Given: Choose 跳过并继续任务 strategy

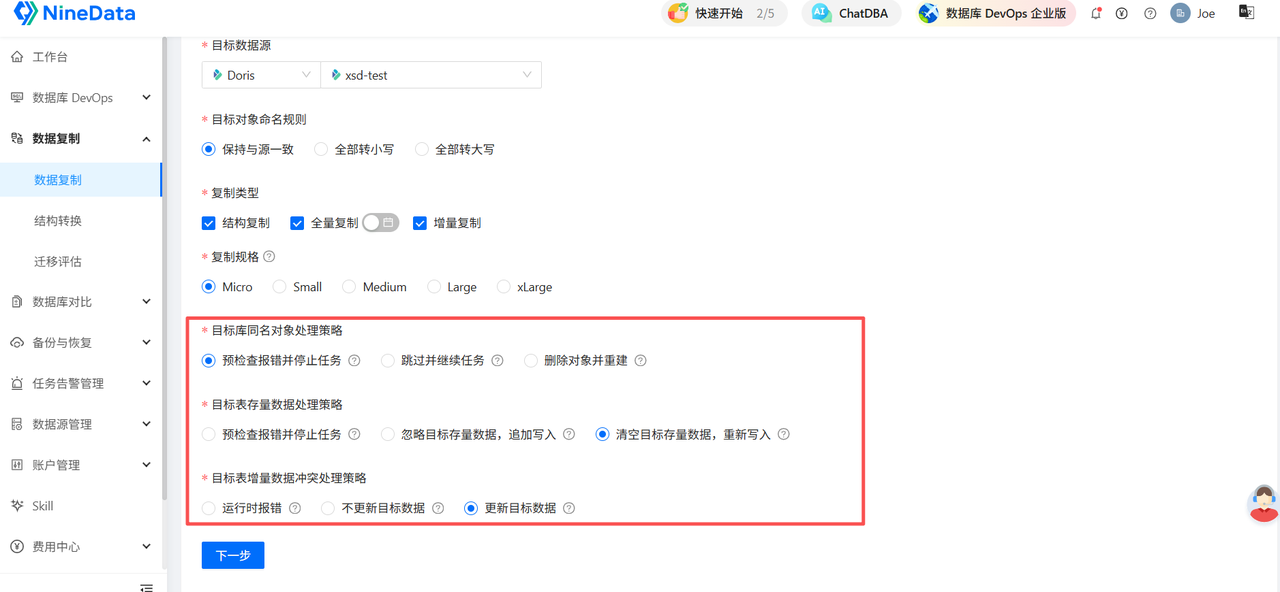Looking at the screenshot, I should coord(388,361).
